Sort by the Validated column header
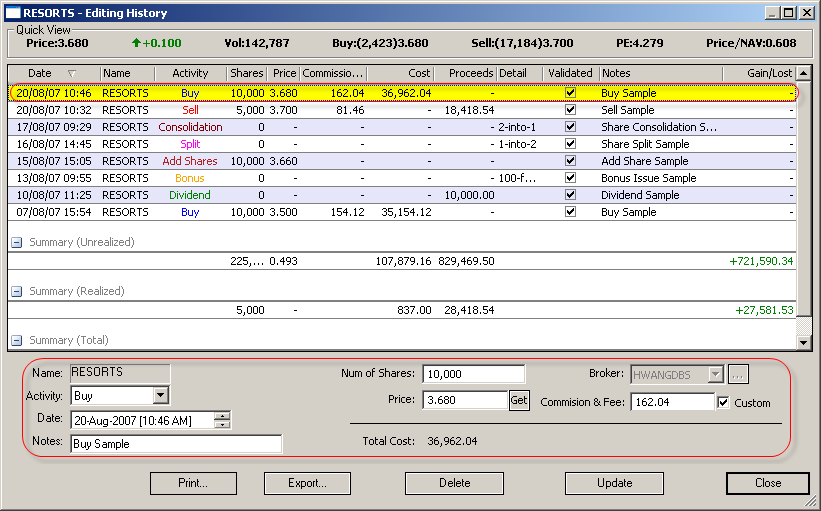821x511 pixels. [571, 73]
